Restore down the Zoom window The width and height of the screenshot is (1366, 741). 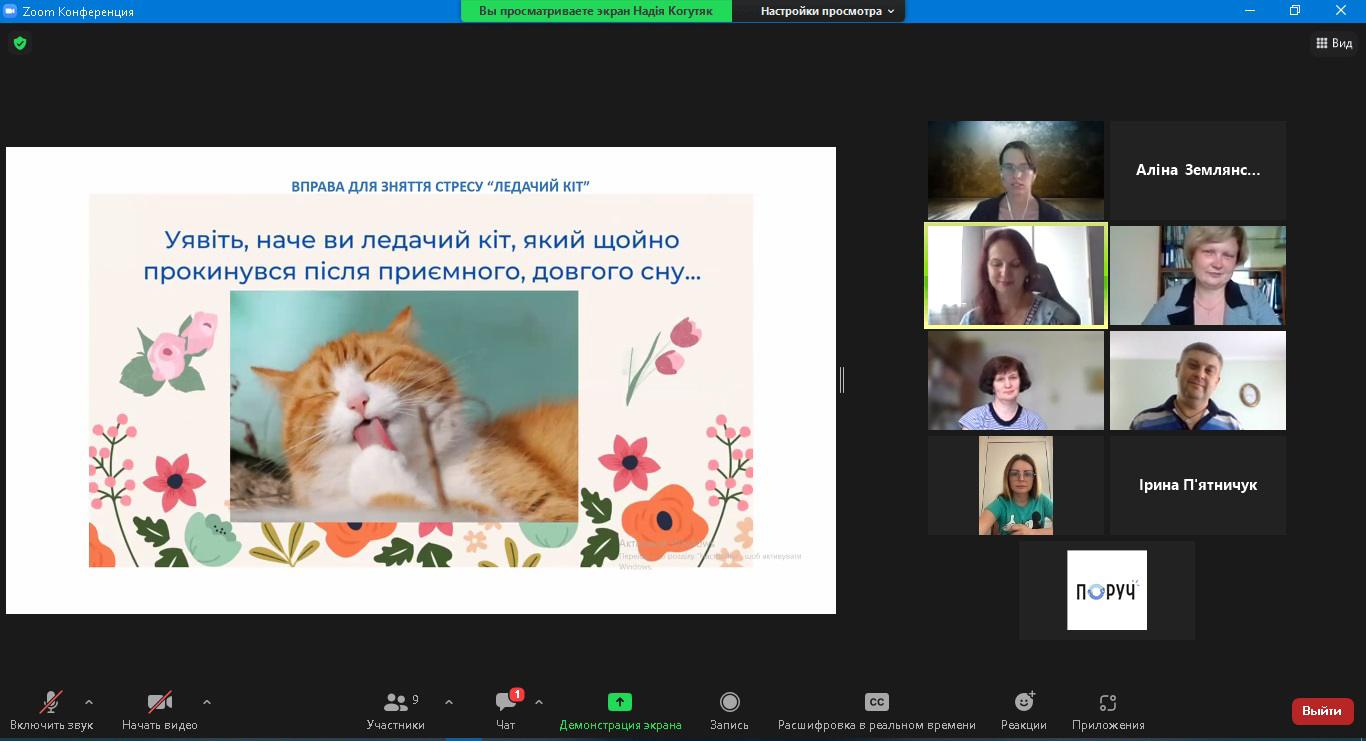(x=1295, y=11)
